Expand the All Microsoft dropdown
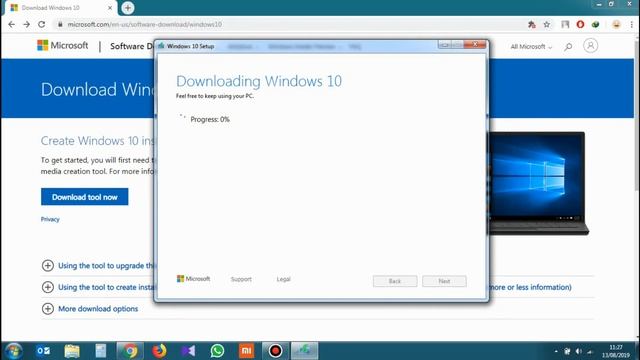This screenshot has height=360, width=640. [531, 47]
